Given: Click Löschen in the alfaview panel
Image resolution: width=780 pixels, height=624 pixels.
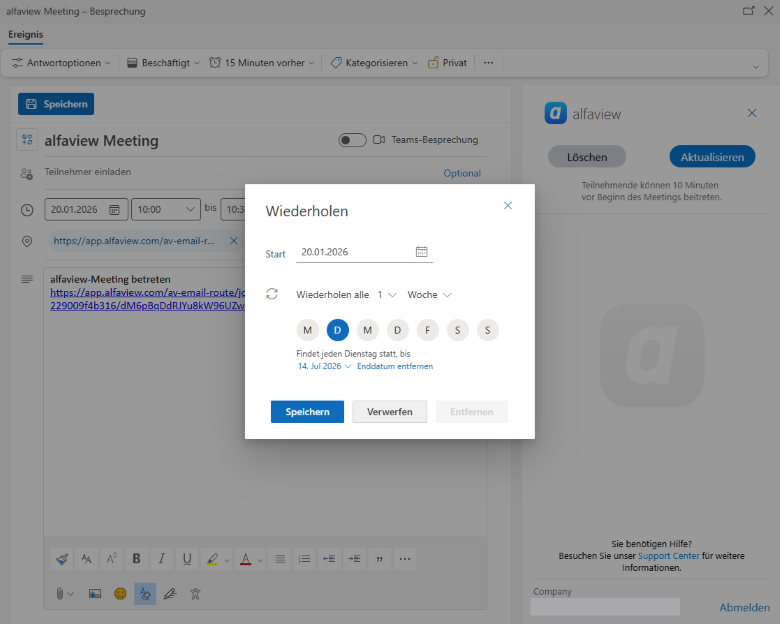Looking at the screenshot, I should tap(587, 157).
